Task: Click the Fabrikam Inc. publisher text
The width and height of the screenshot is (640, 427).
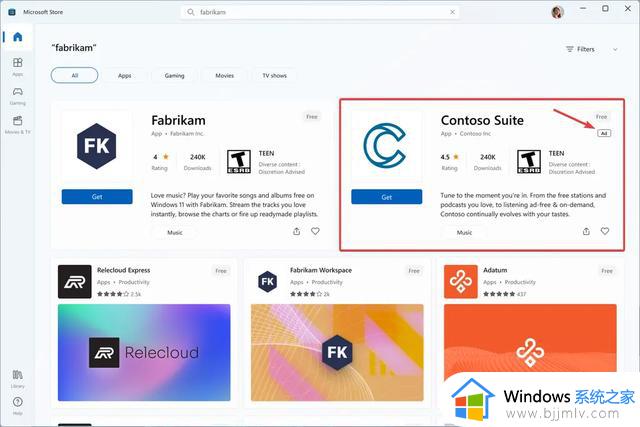Action: click(x=187, y=134)
